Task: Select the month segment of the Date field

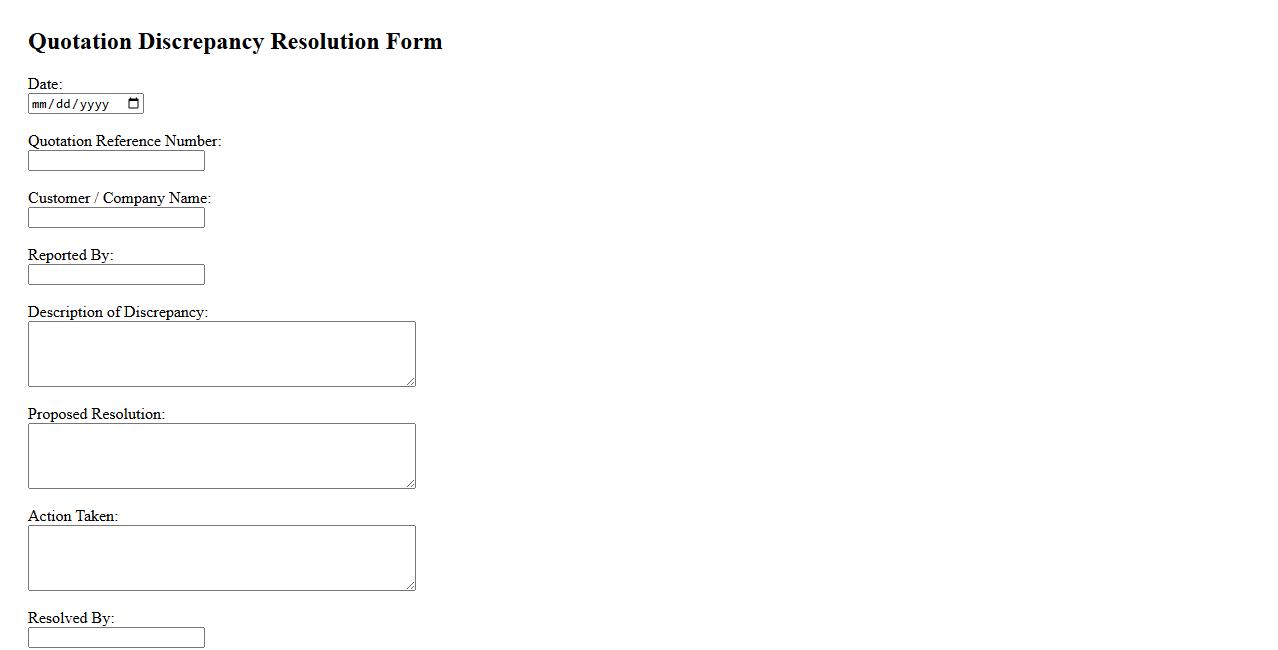Action: pos(40,104)
